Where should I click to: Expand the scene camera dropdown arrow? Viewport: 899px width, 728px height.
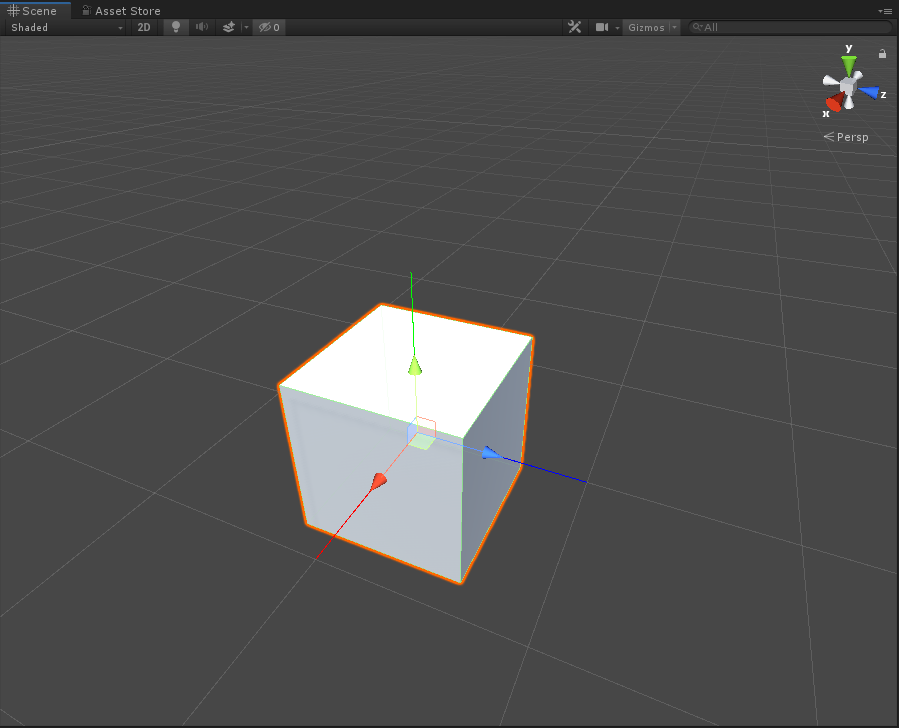click(x=617, y=28)
